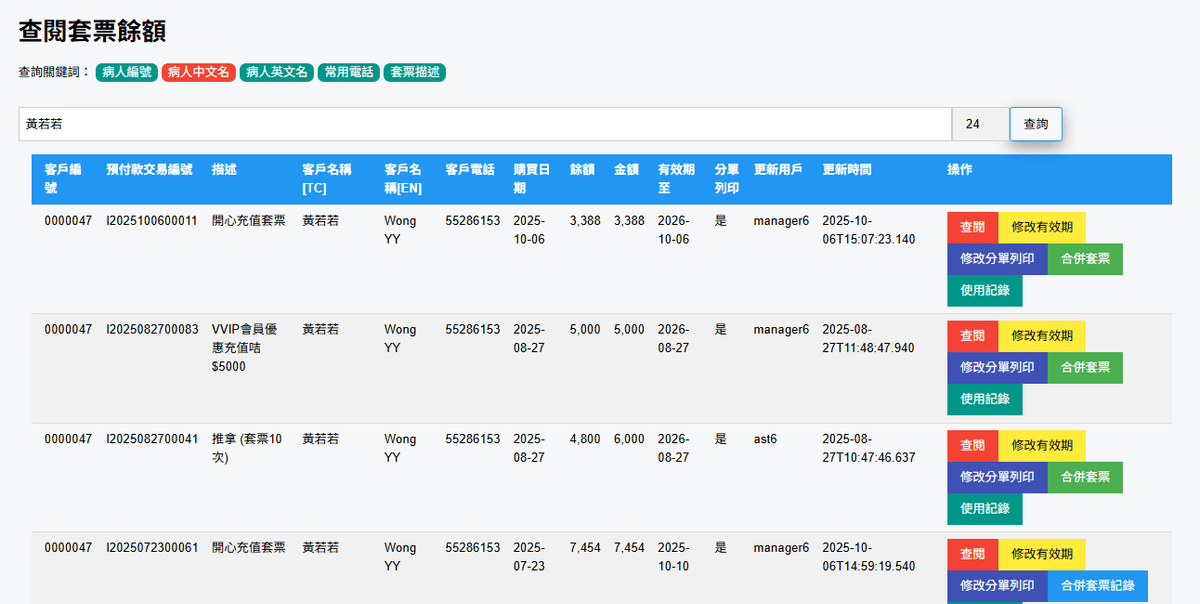1200x604 pixels.
Task: Click 查閱 for package I2025100600011
Action: pos(972,227)
